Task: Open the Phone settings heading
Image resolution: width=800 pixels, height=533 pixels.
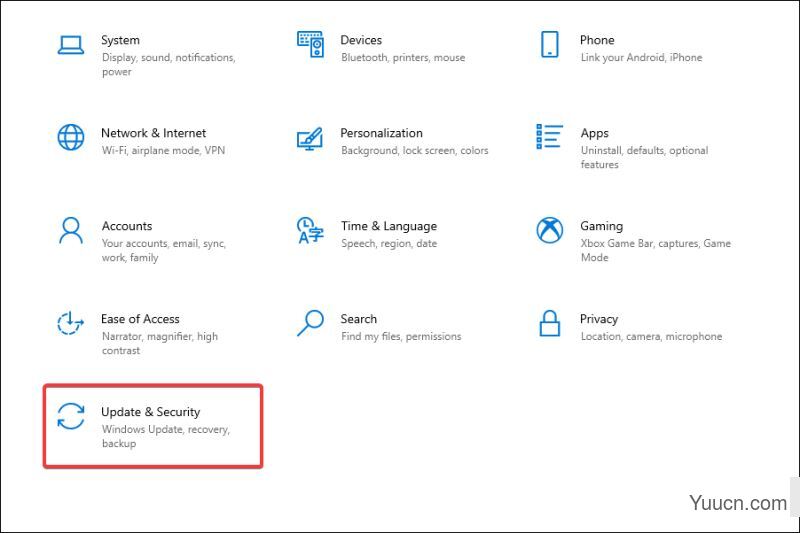Action: pos(597,40)
